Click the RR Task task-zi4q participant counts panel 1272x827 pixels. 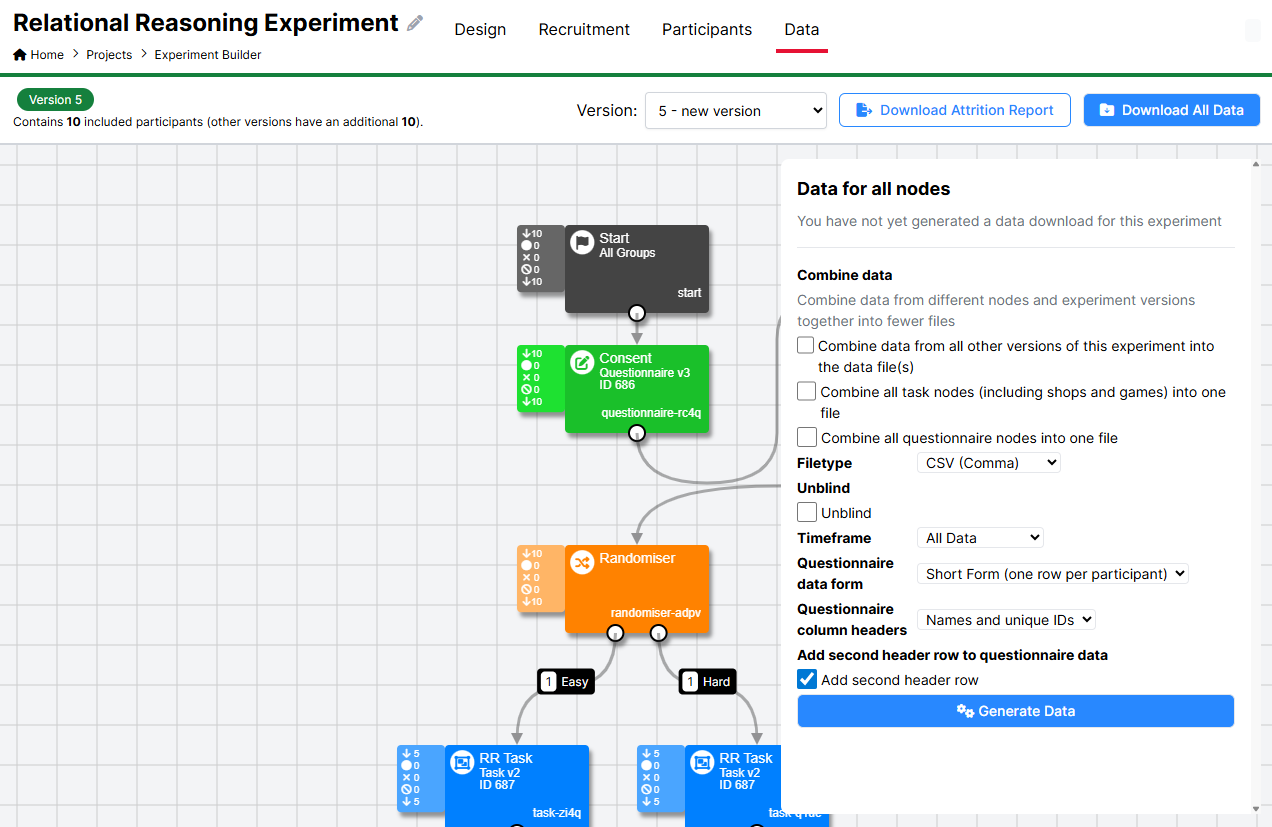coord(421,778)
